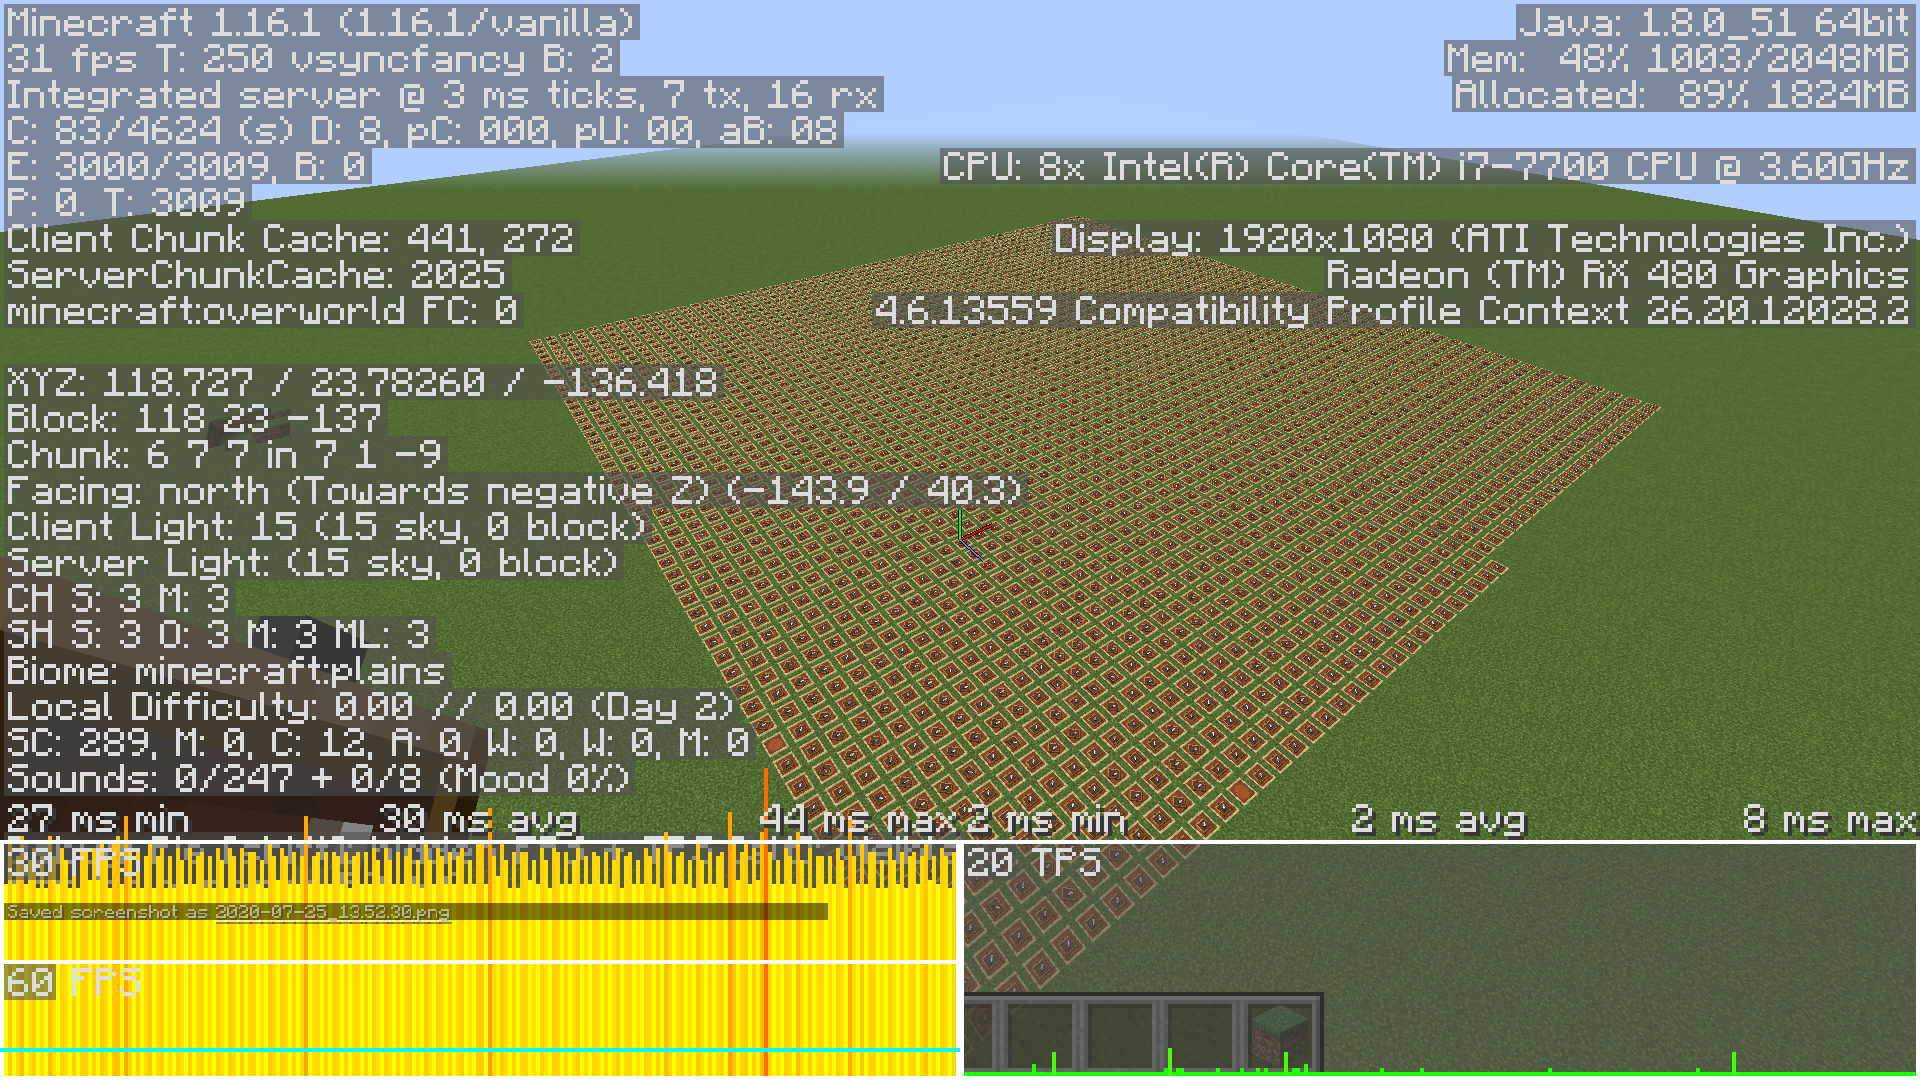Select the grass block hotbar slot
Image resolution: width=1920 pixels, height=1080 pixels.
1282,1034
